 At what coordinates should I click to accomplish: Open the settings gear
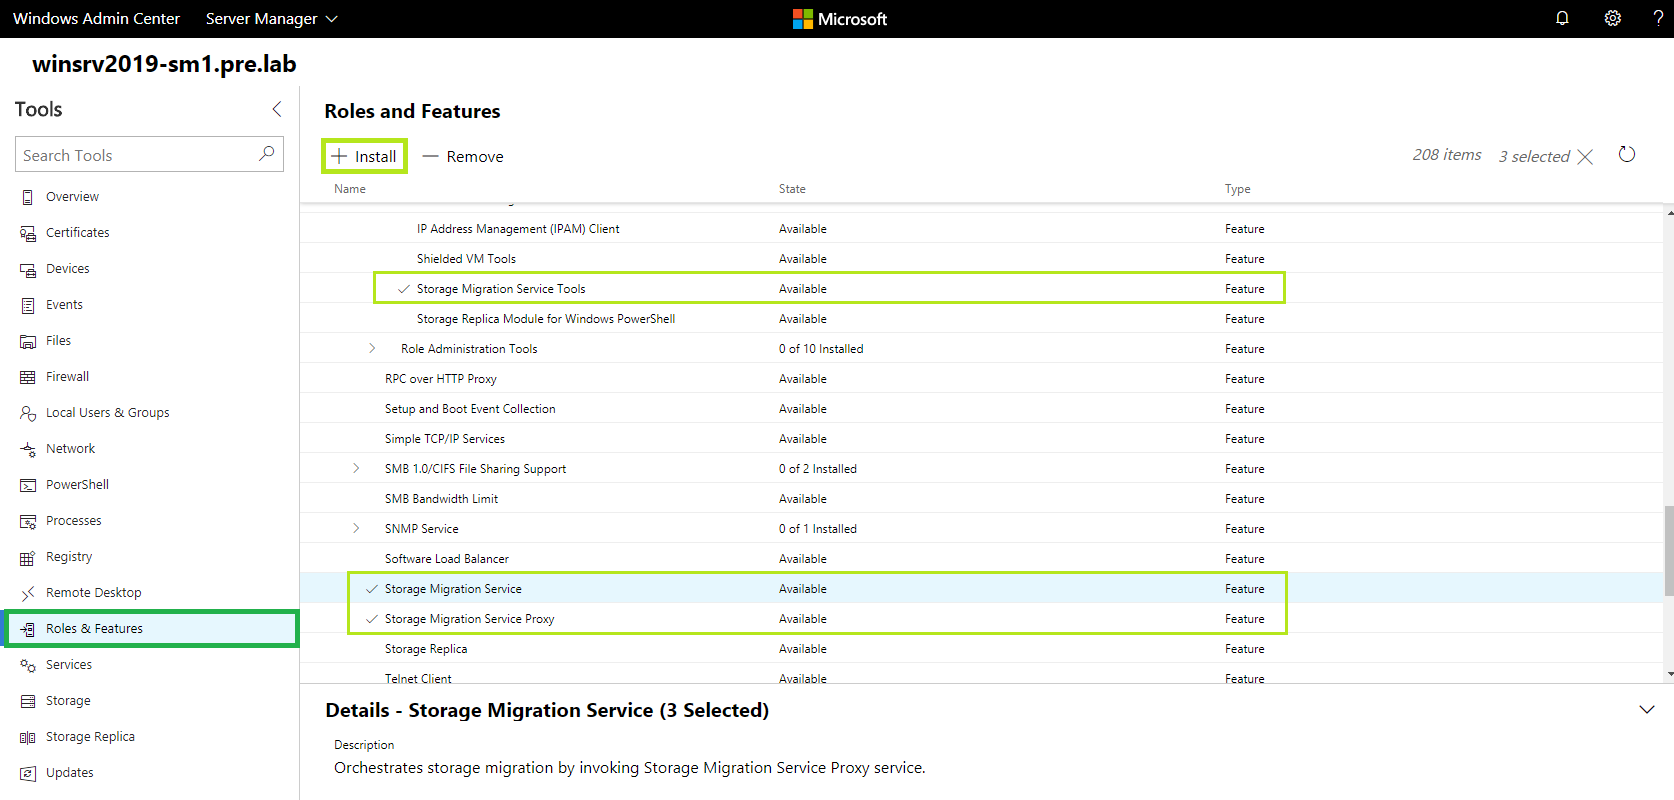(x=1612, y=18)
